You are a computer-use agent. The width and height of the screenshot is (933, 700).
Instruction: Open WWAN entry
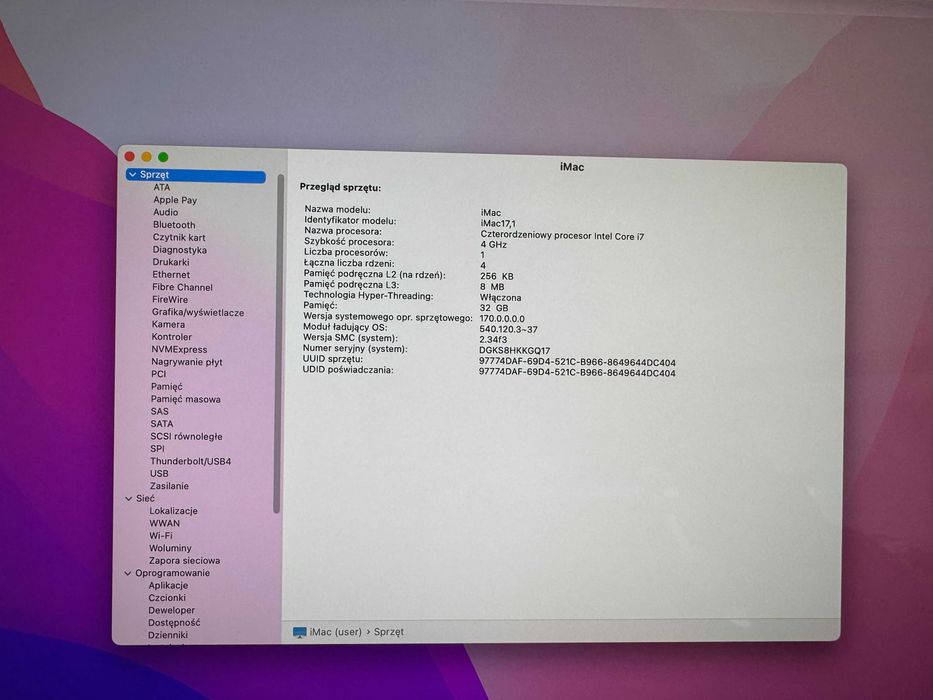[164, 524]
